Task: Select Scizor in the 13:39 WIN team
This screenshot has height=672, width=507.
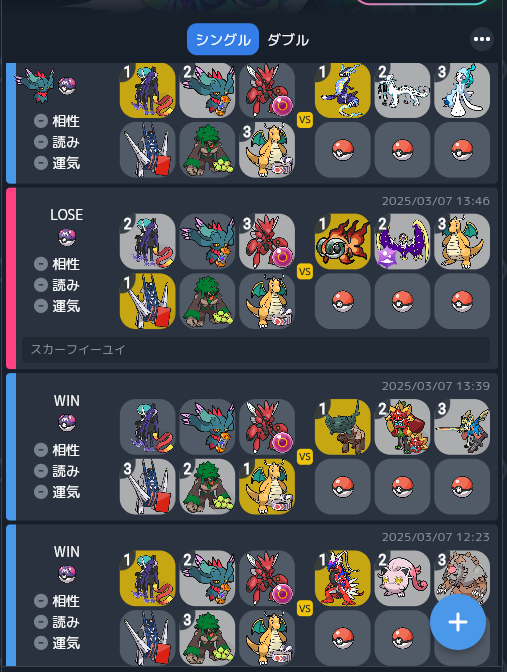Action: click(267, 427)
